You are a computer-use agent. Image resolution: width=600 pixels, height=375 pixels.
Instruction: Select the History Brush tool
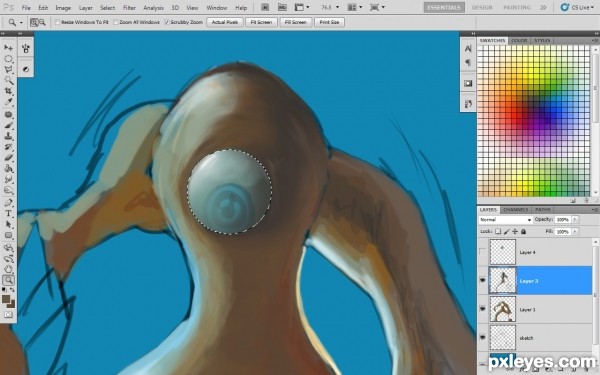click(x=8, y=147)
